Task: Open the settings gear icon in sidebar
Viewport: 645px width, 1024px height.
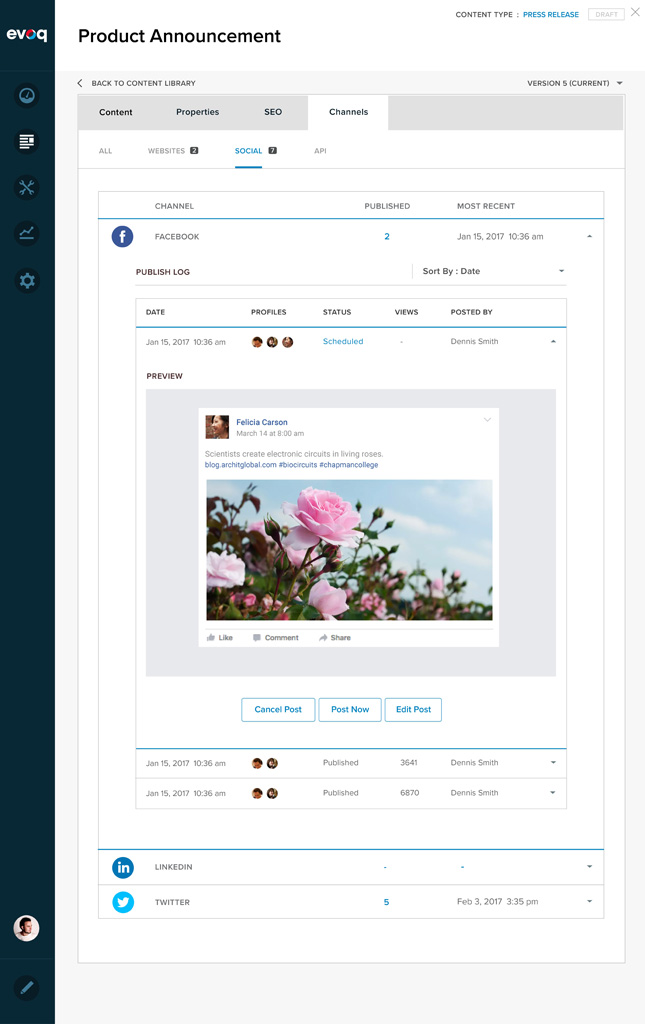Action: pyautogui.click(x=27, y=280)
